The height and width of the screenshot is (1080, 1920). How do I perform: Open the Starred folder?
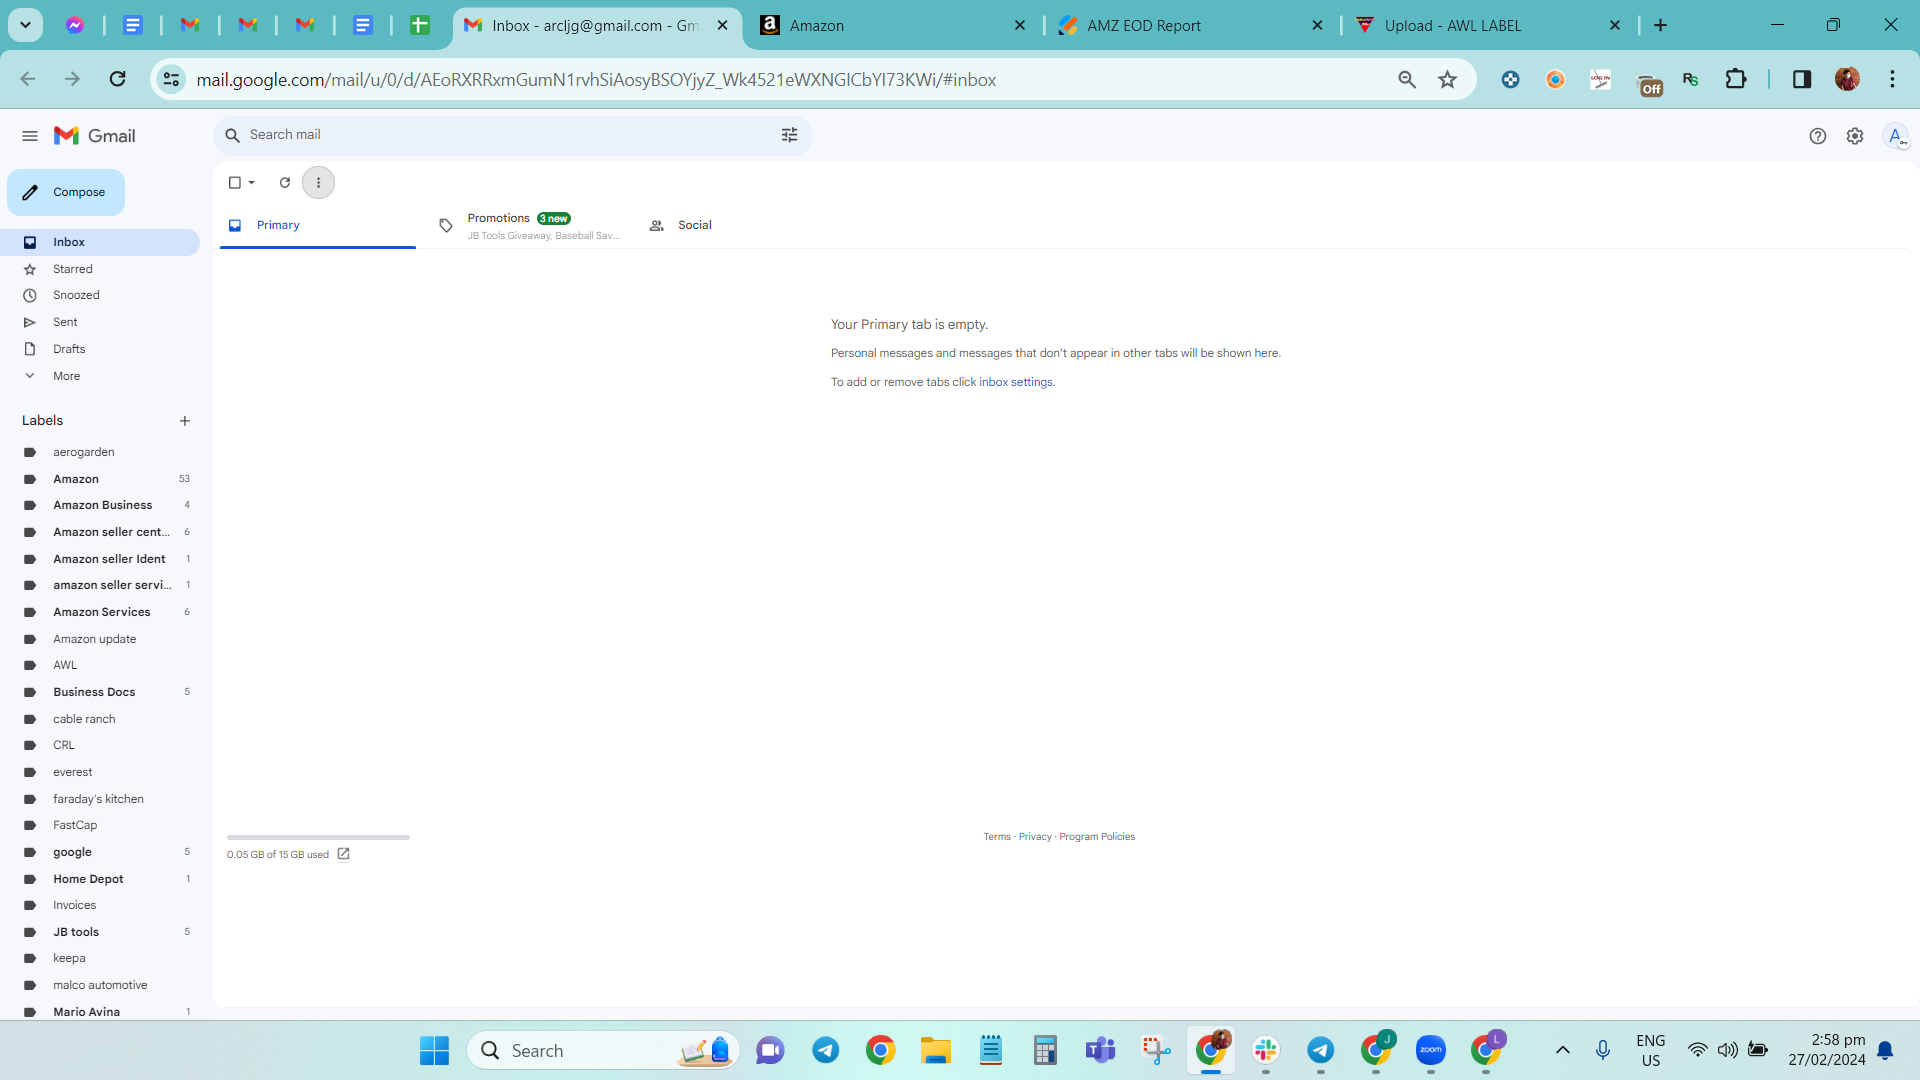click(x=100, y=269)
